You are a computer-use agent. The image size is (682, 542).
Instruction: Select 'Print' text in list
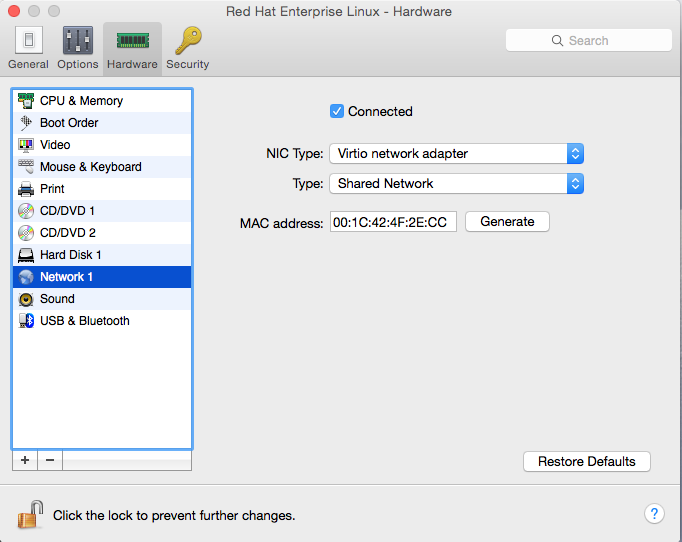click(52, 189)
